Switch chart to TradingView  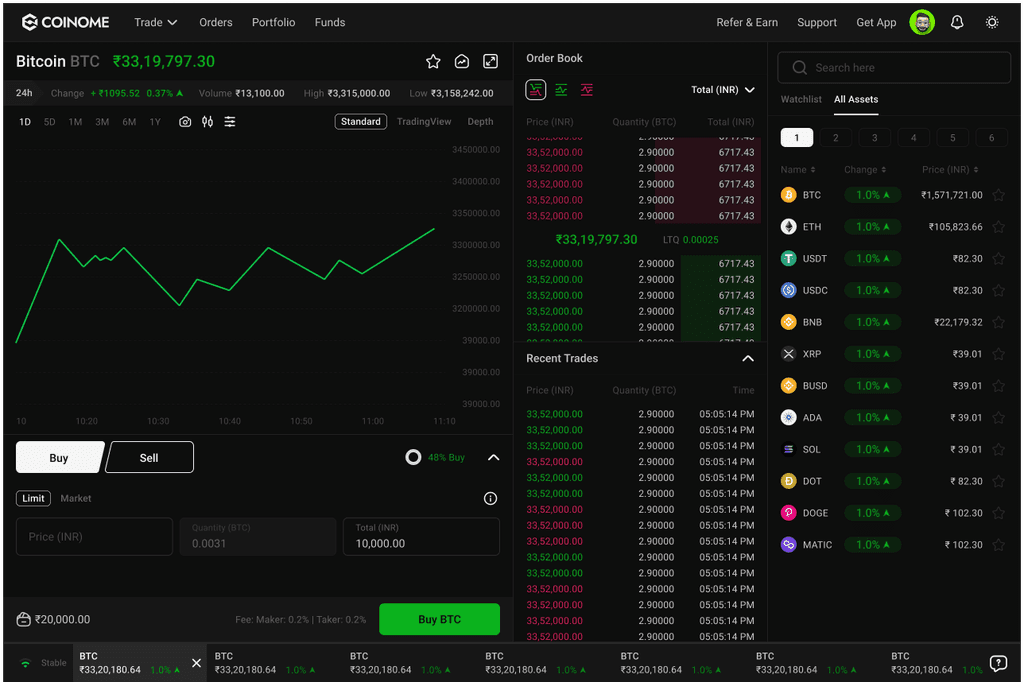click(x=424, y=122)
